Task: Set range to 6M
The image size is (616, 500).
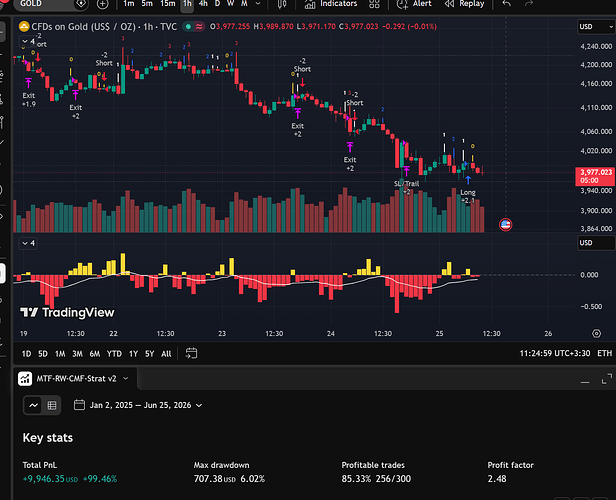Action: 95,354
